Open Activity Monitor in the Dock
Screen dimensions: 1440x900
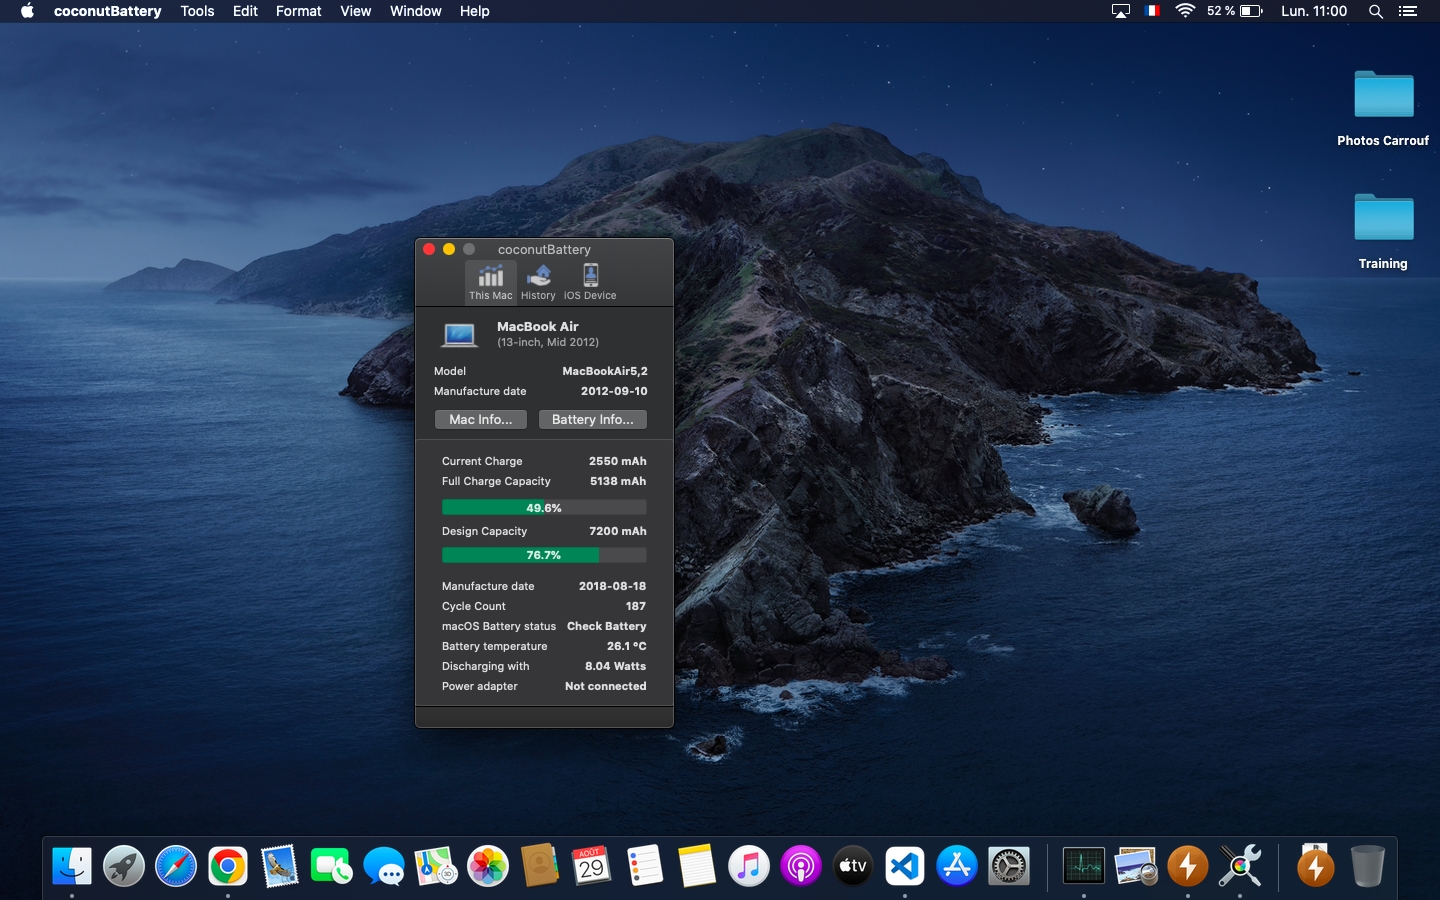pyautogui.click(x=1083, y=866)
